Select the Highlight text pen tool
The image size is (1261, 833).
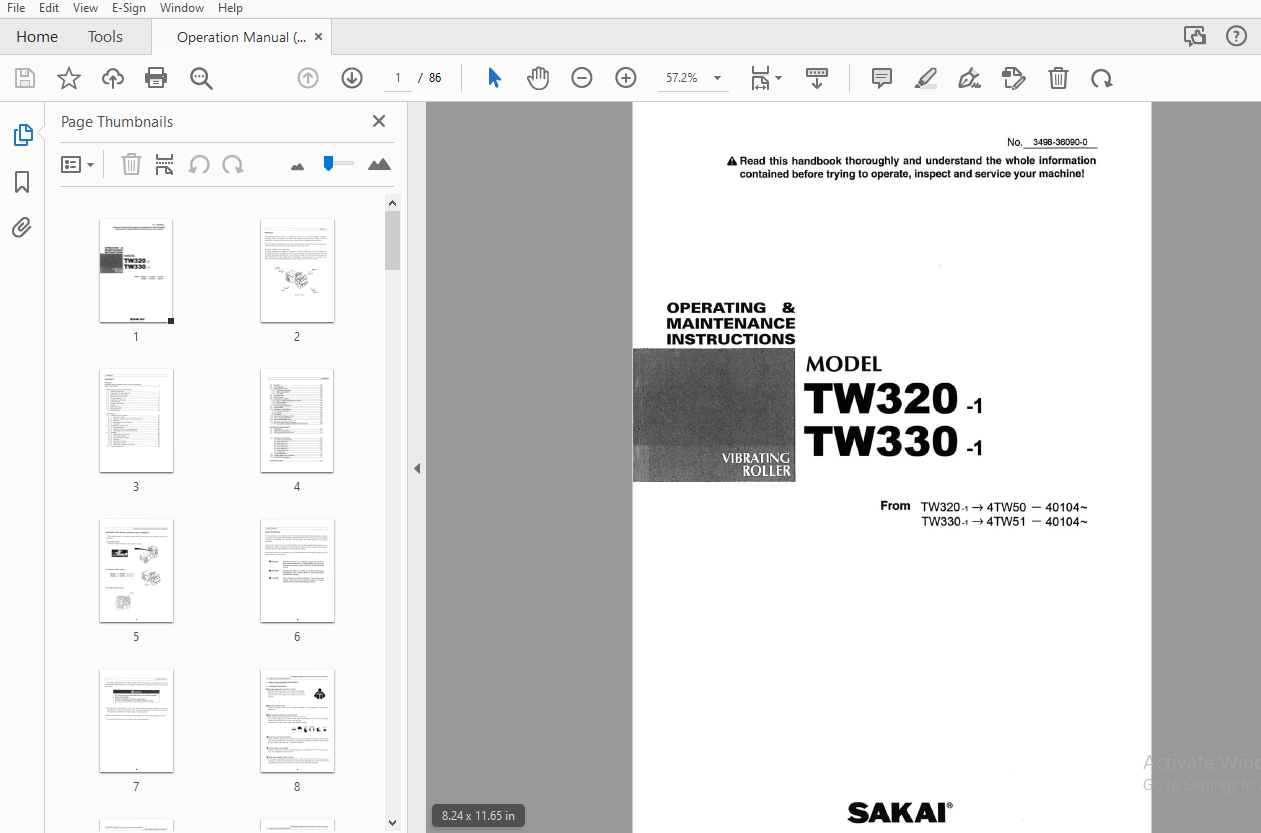(926, 78)
